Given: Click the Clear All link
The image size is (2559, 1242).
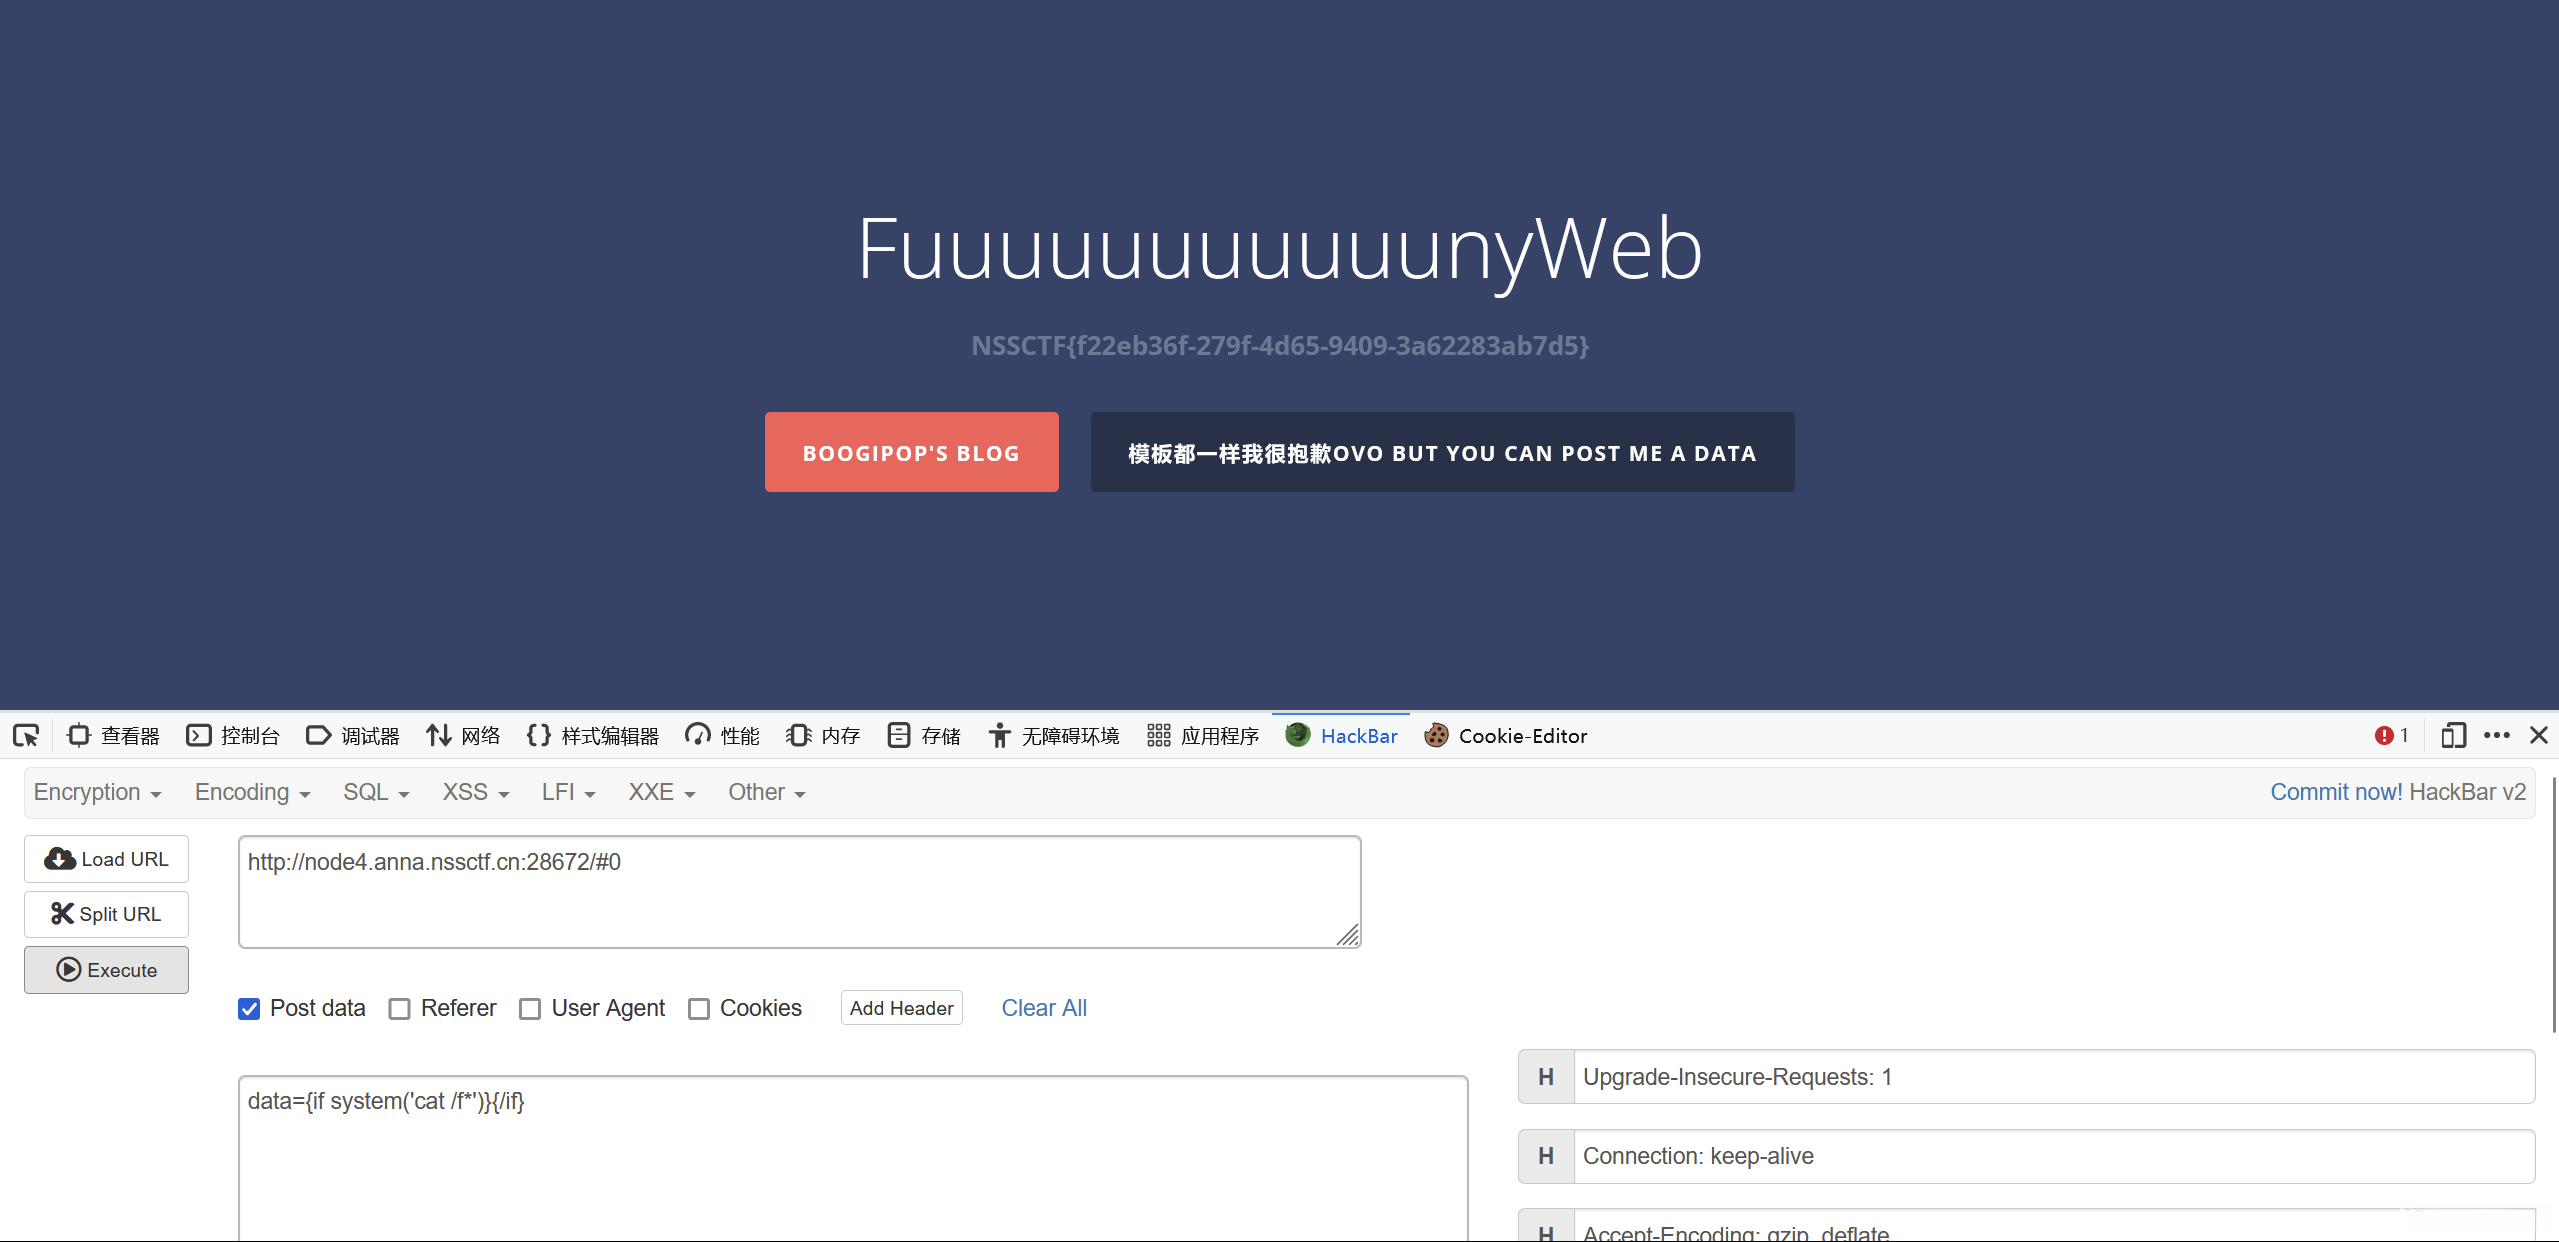Looking at the screenshot, I should point(1044,1009).
